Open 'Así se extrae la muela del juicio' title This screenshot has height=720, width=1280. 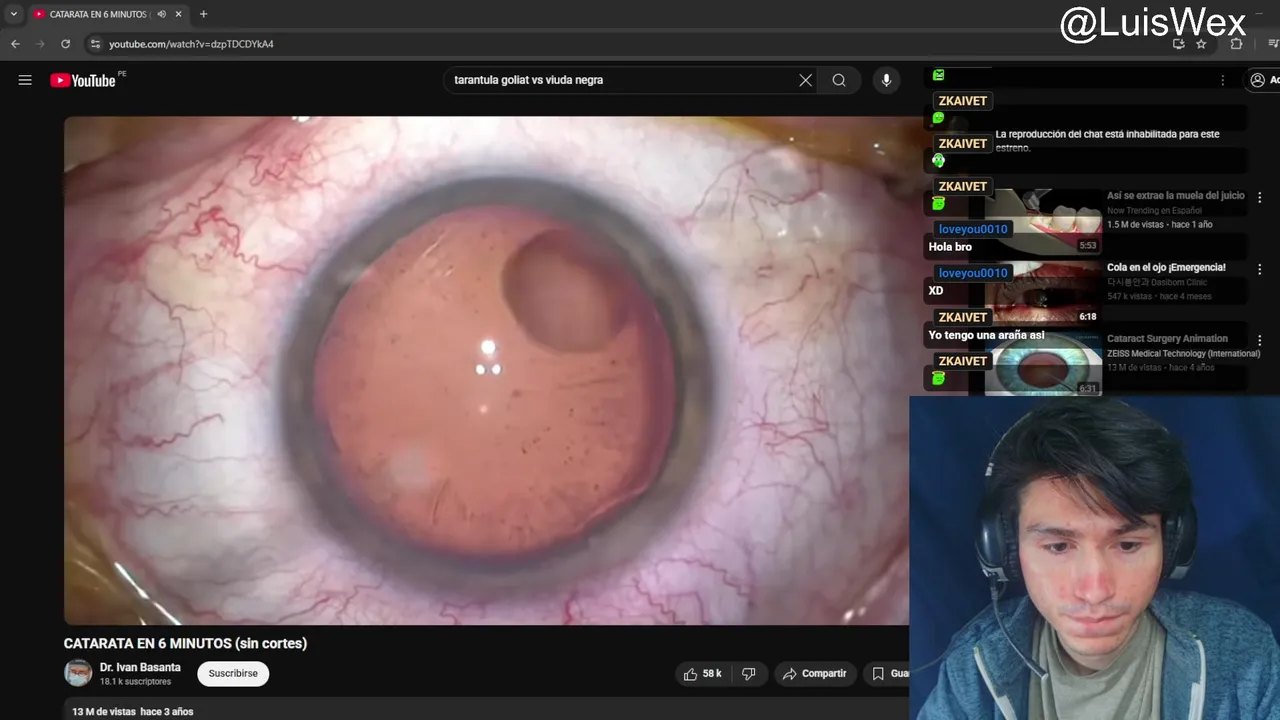[x=1176, y=196]
